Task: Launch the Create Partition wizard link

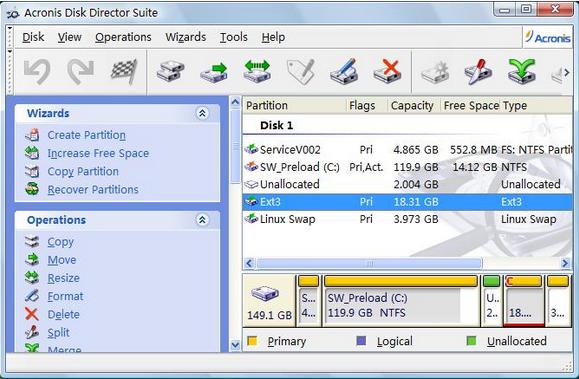Action: (86, 135)
